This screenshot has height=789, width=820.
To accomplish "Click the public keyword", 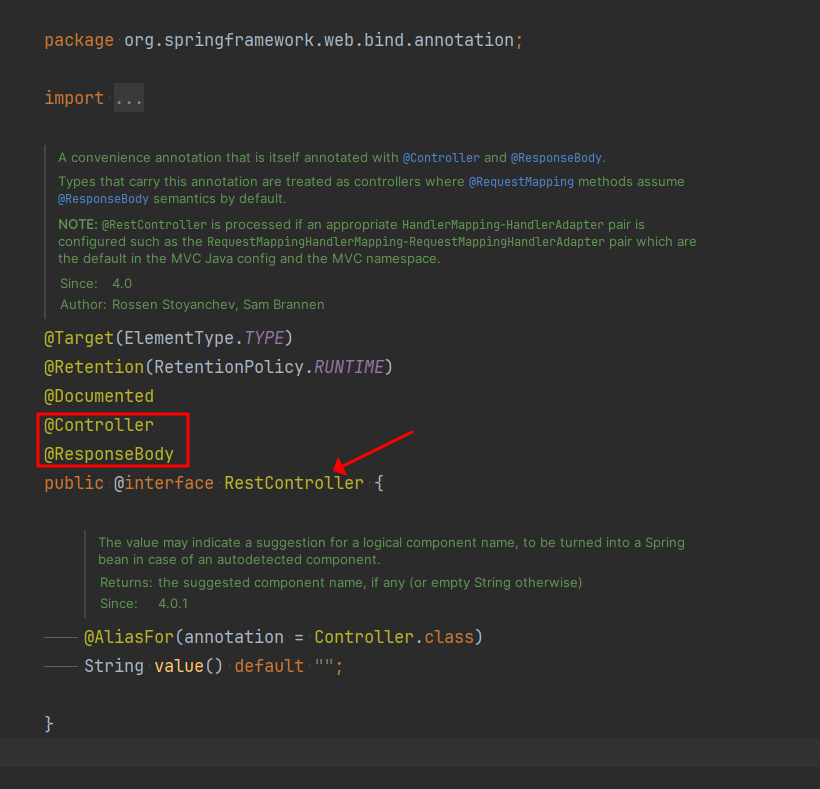I will click(74, 483).
